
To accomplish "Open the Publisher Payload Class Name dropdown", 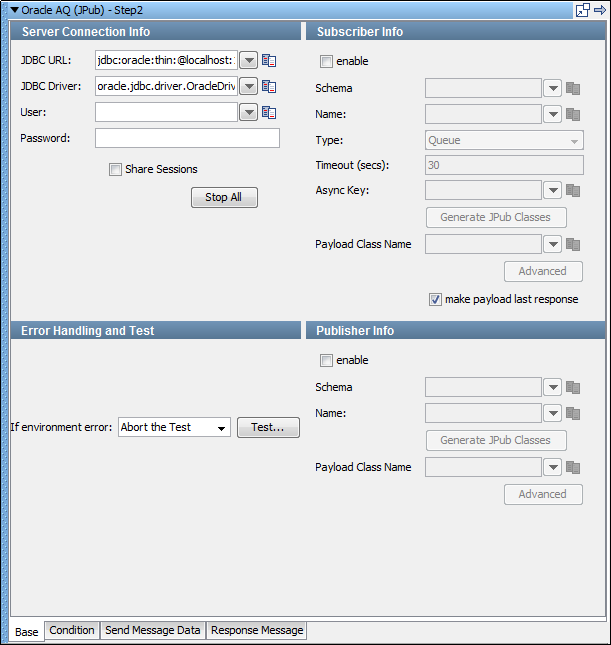I will pyautogui.click(x=553, y=467).
